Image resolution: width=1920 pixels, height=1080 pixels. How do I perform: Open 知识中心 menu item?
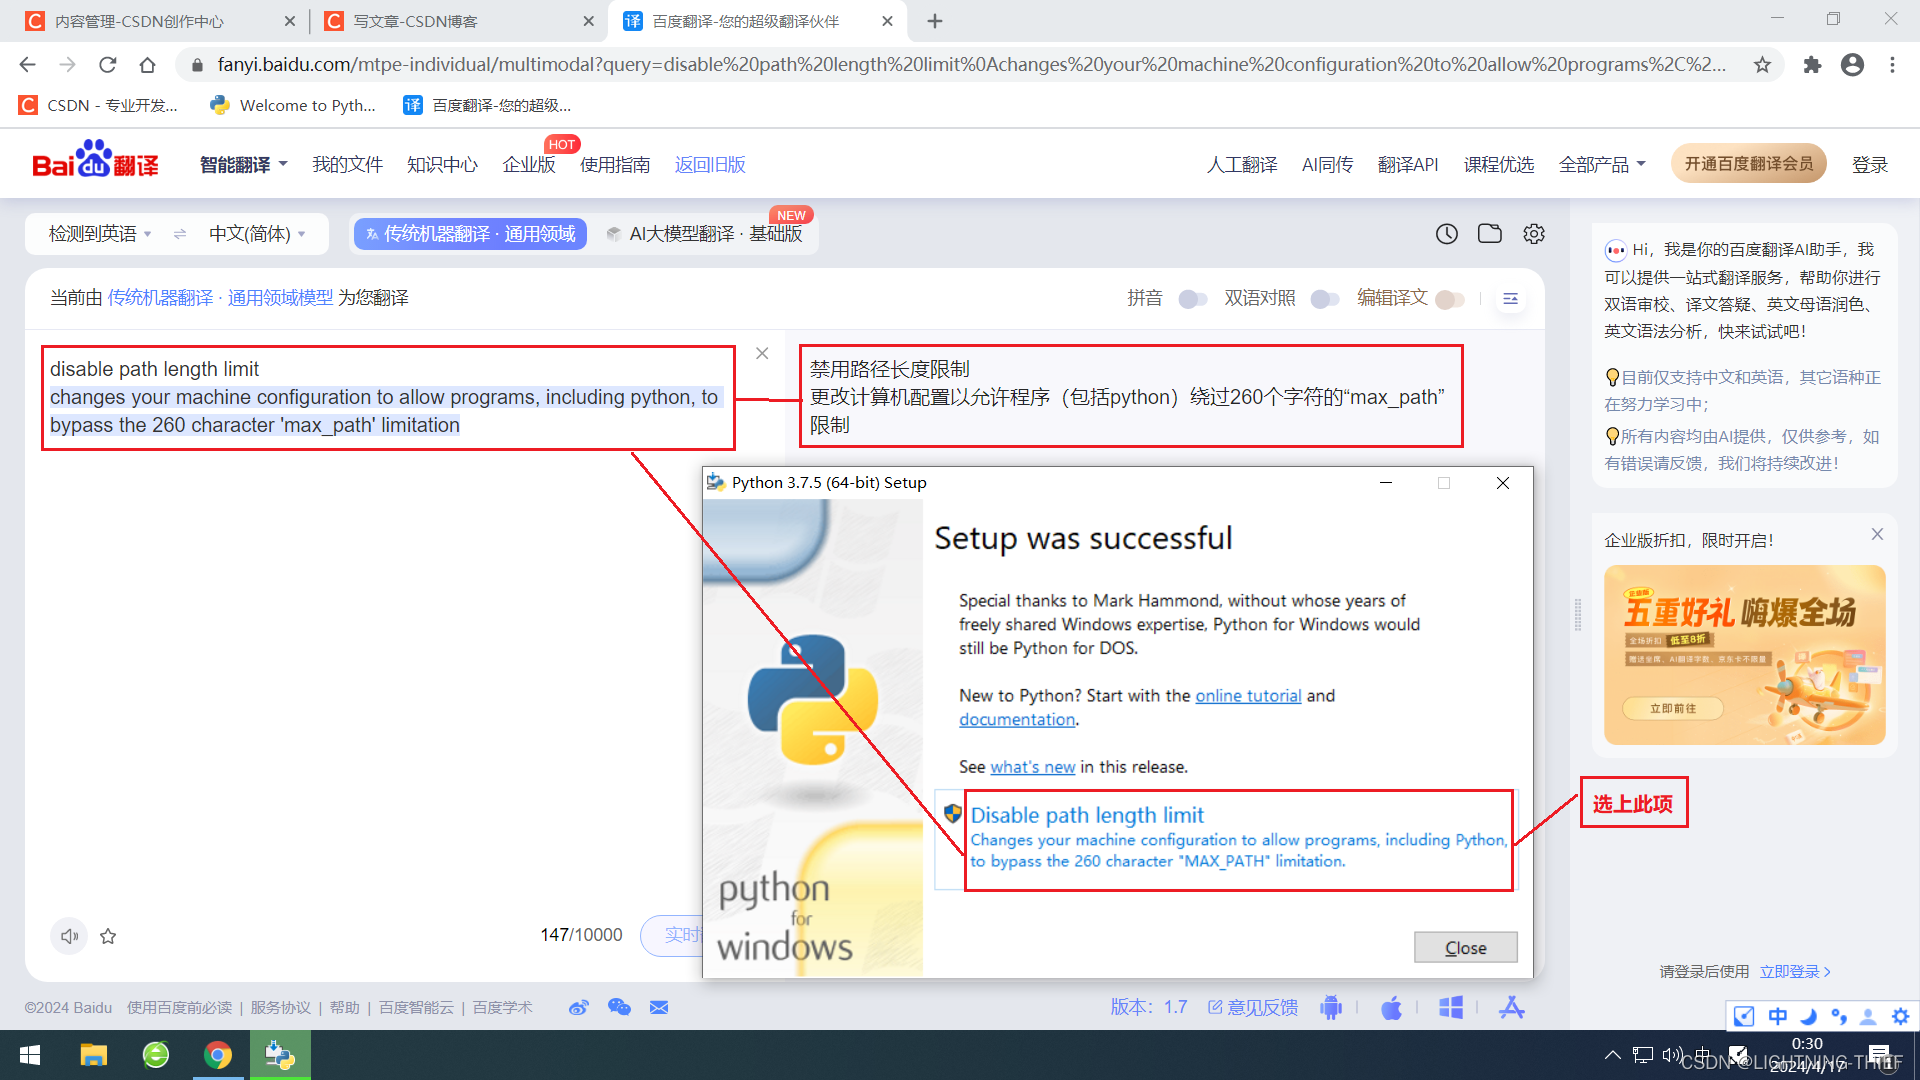(x=442, y=165)
